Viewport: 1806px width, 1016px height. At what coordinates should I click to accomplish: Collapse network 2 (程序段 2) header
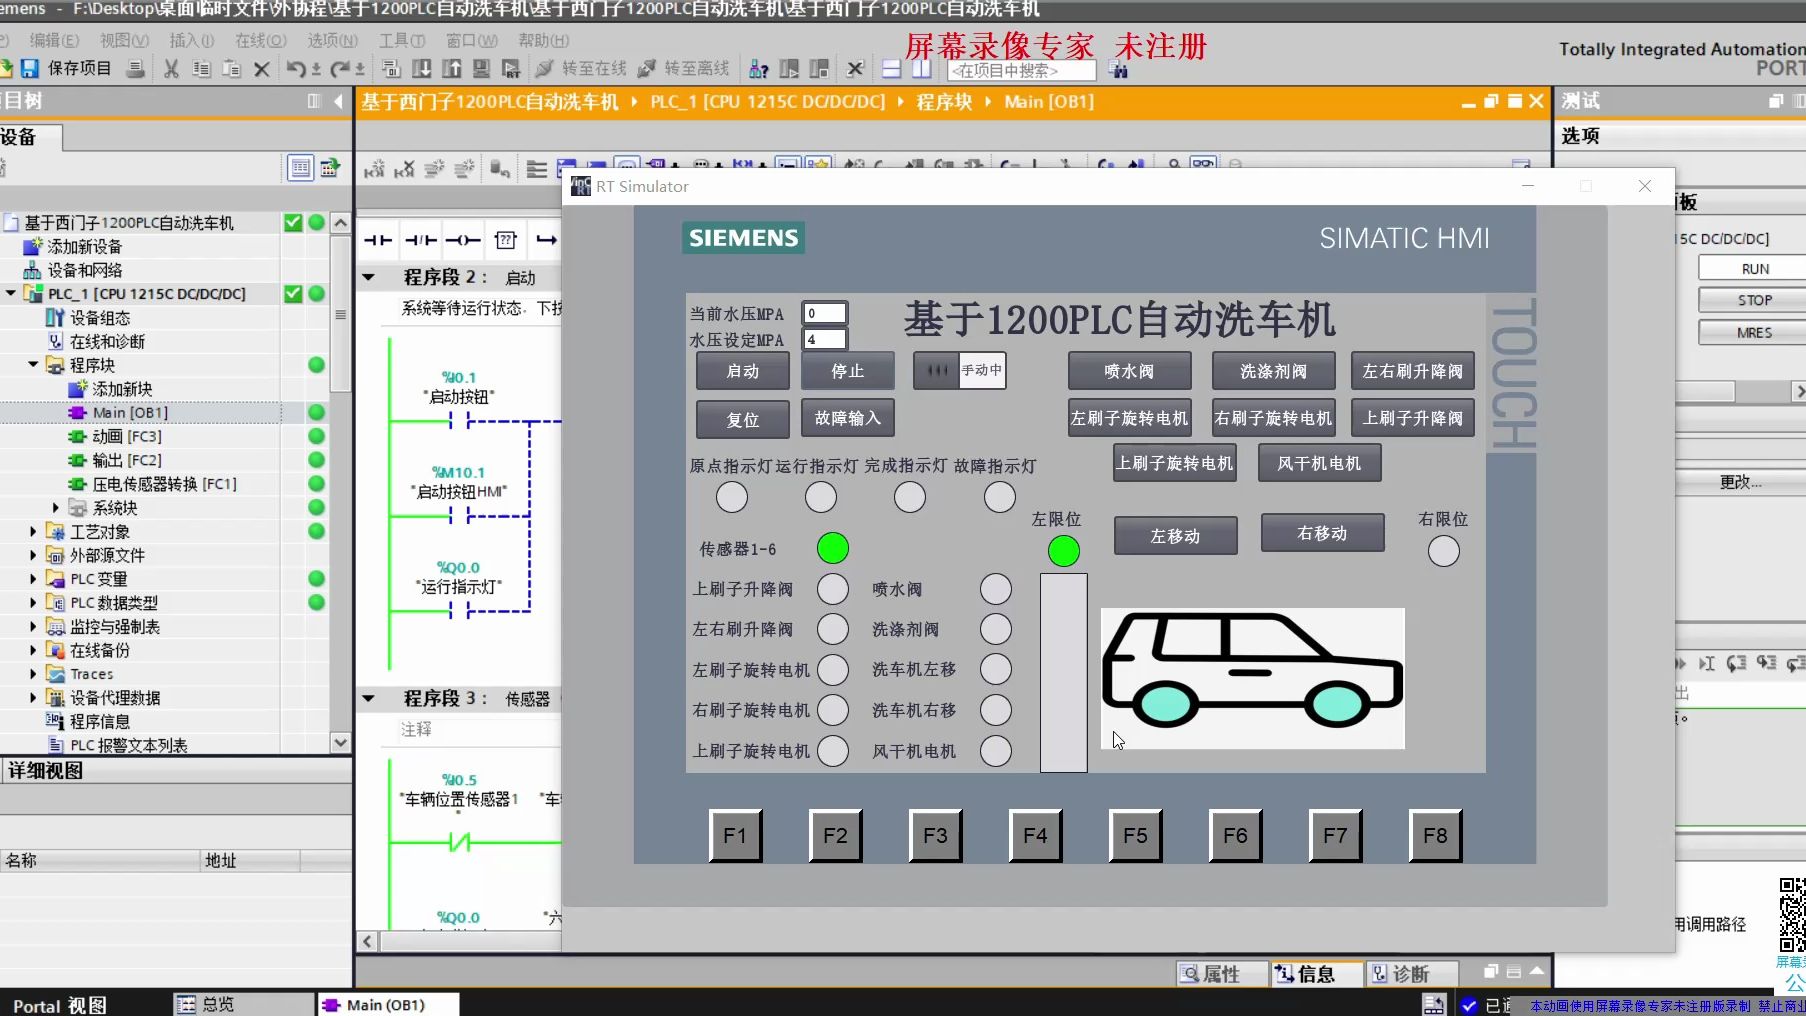[368, 277]
